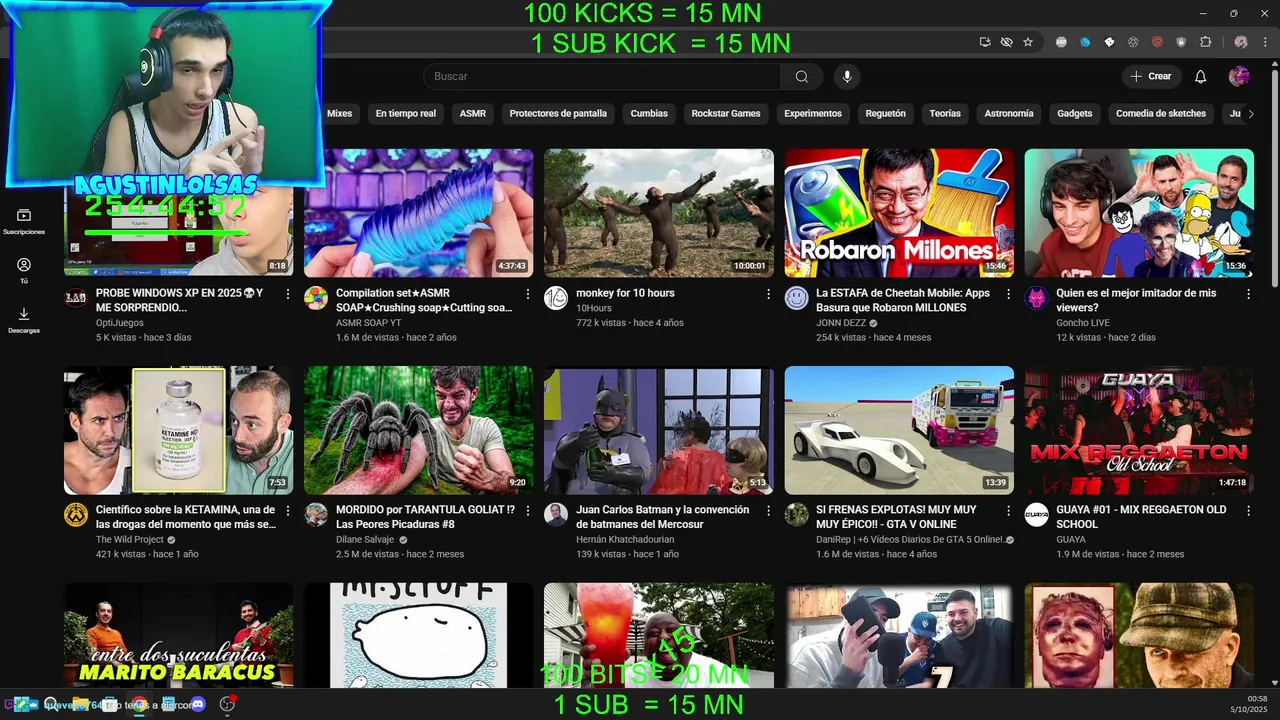This screenshot has width=1280, height=720.
Task: Bookmark this page with the star icon
Action: click(1028, 42)
